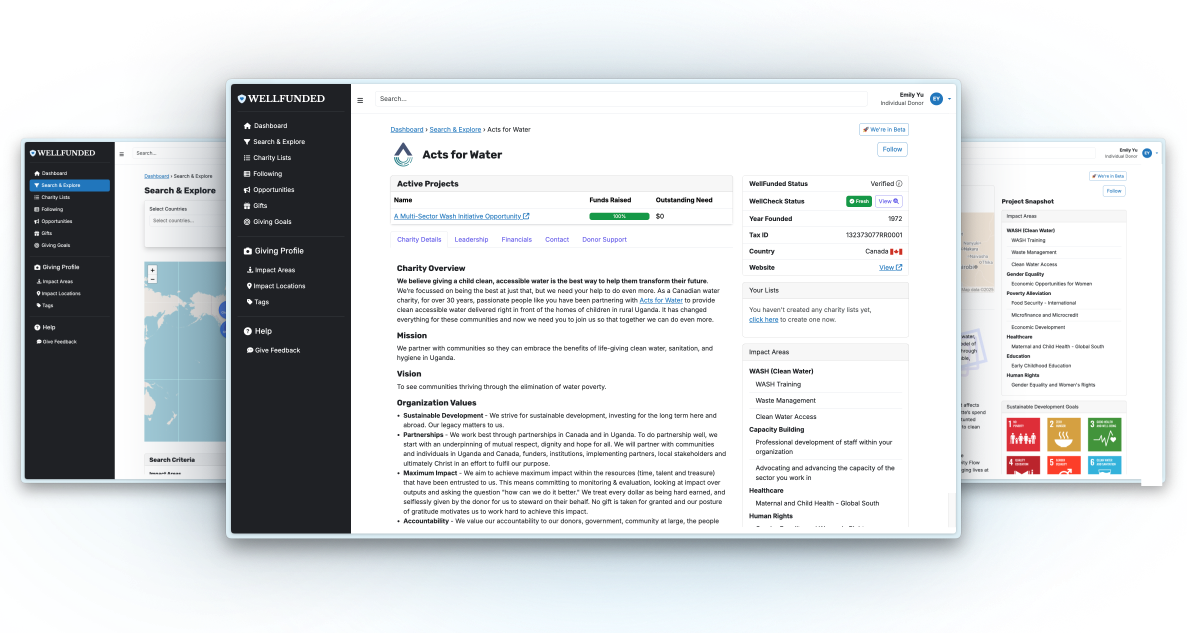Switch to the Leadership tab

[x=471, y=239]
